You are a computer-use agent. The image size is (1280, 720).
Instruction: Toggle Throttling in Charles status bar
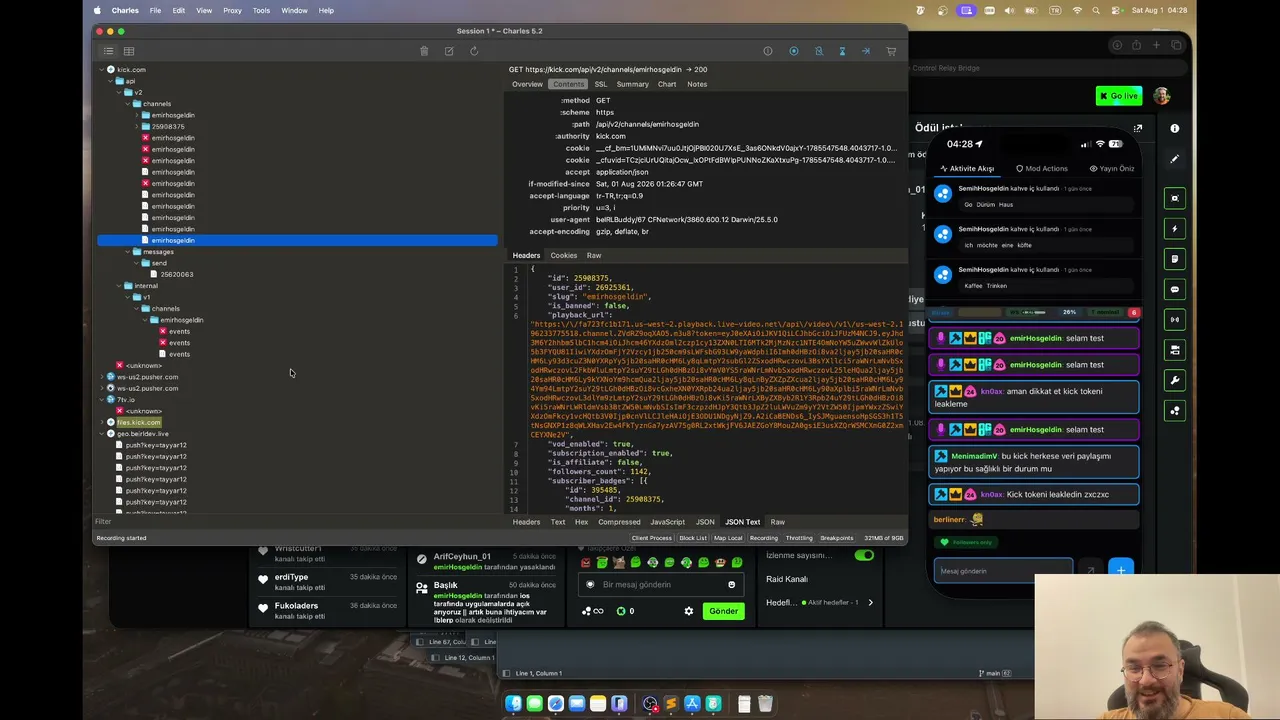[x=799, y=538]
